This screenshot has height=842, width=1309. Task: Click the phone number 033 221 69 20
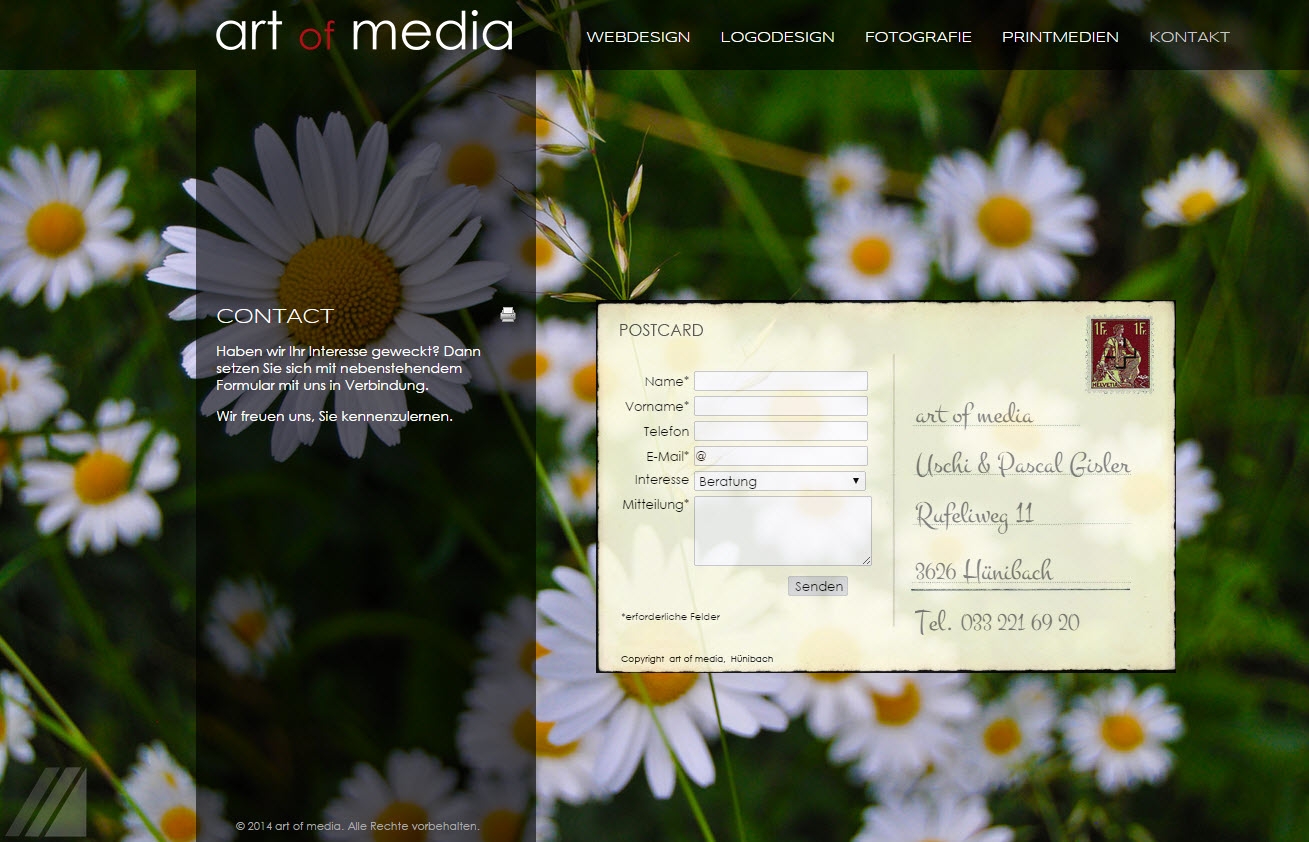pyautogui.click(x=1019, y=622)
